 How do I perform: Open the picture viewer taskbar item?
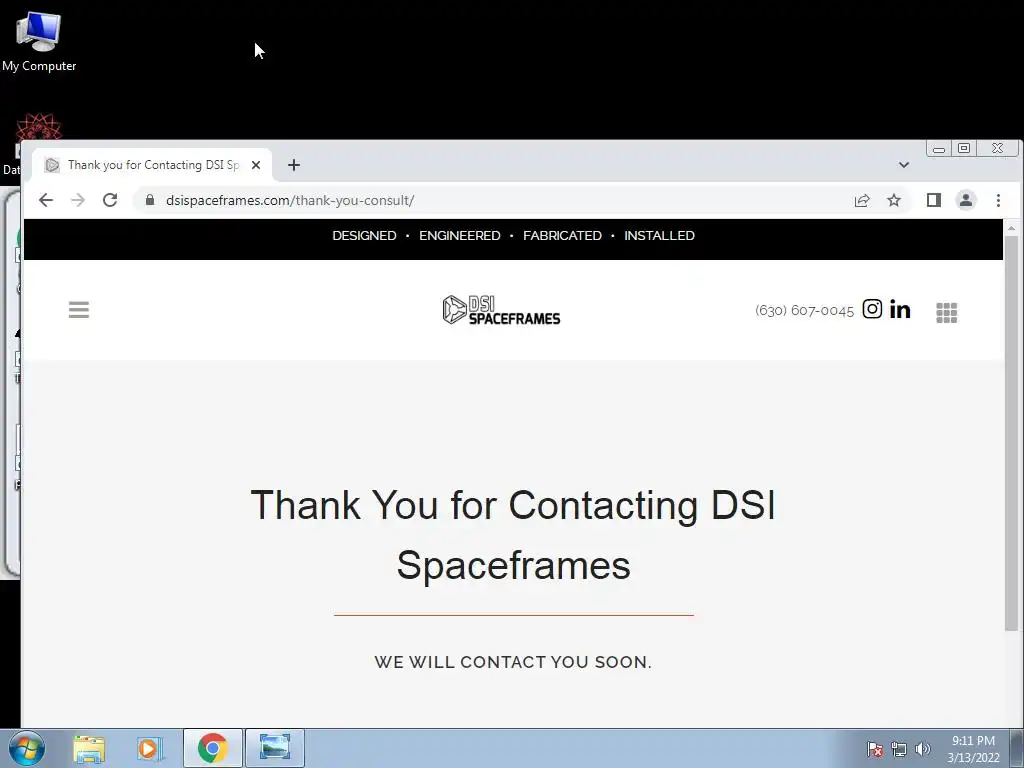click(x=274, y=748)
